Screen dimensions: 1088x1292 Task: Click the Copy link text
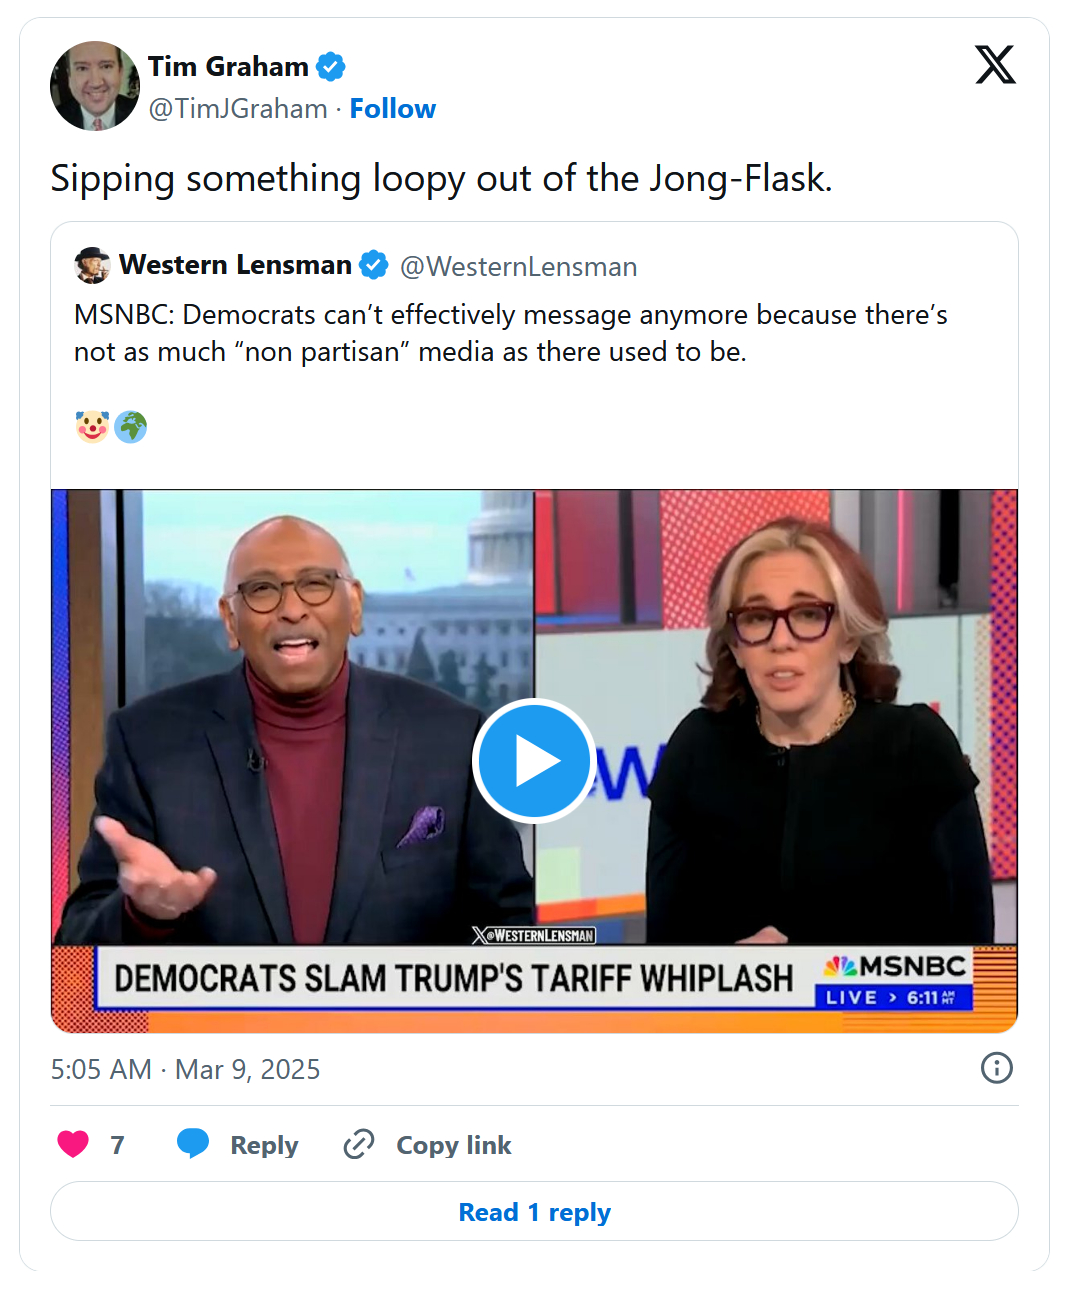[453, 1145]
